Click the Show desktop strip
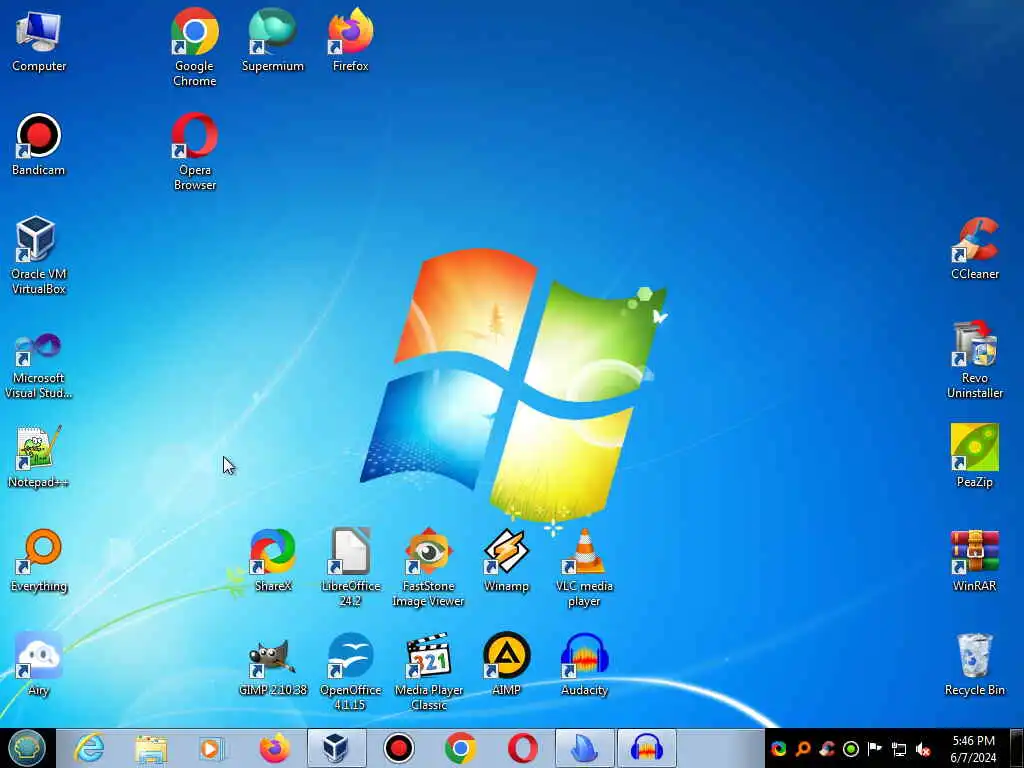 click(x=1016, y=748)
